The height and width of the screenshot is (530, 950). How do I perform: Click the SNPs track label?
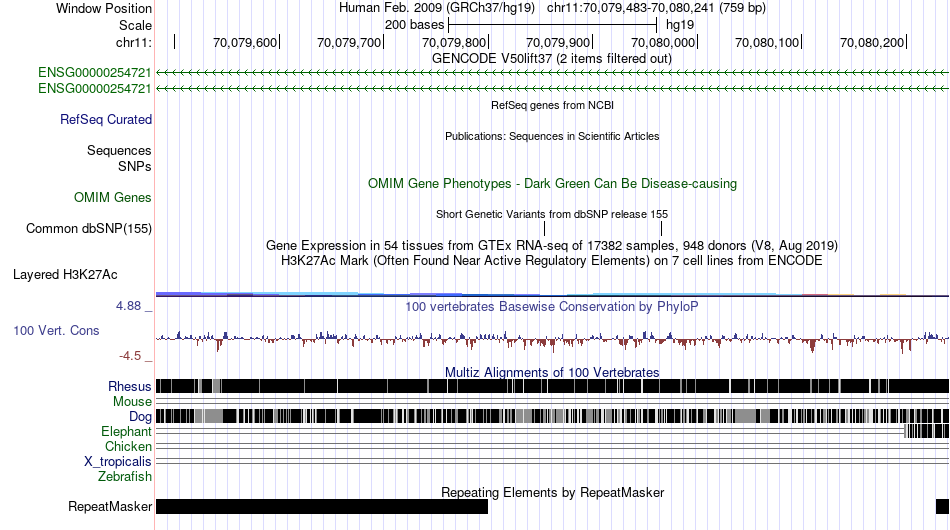[135, 166]
